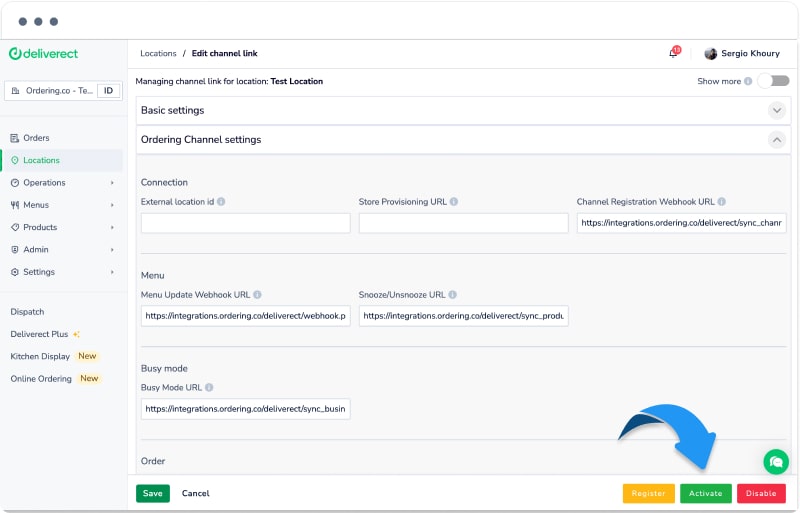This screenshot has width=800, height=513.
Task: Click the Settings gear icon
Action: tap(15, 272)
